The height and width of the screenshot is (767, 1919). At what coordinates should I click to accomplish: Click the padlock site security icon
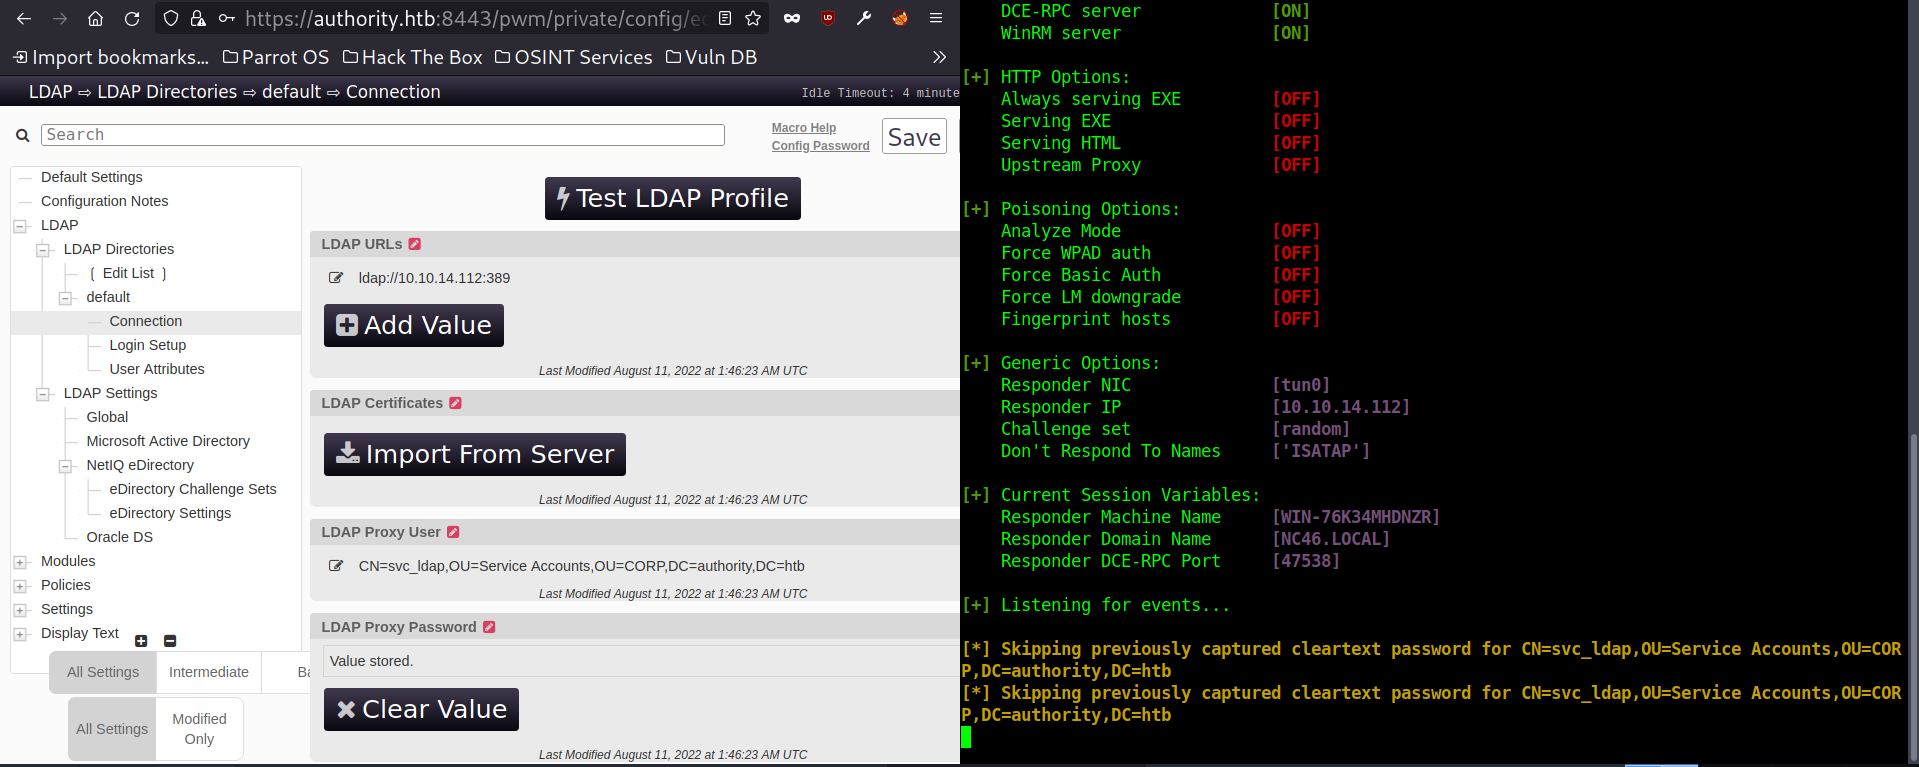pyautogui.click(x=198, y=18)
